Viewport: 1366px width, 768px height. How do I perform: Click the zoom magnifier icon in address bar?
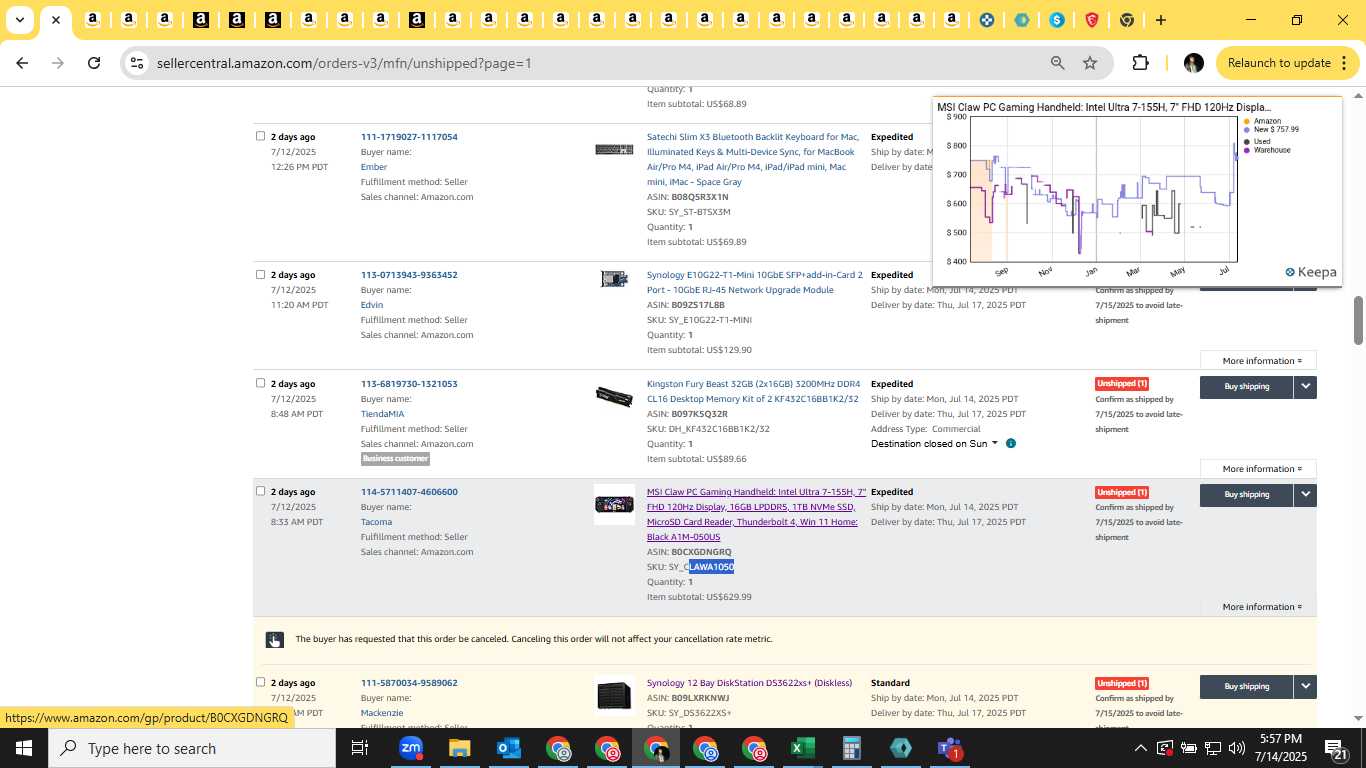(x=1057, y=63)
